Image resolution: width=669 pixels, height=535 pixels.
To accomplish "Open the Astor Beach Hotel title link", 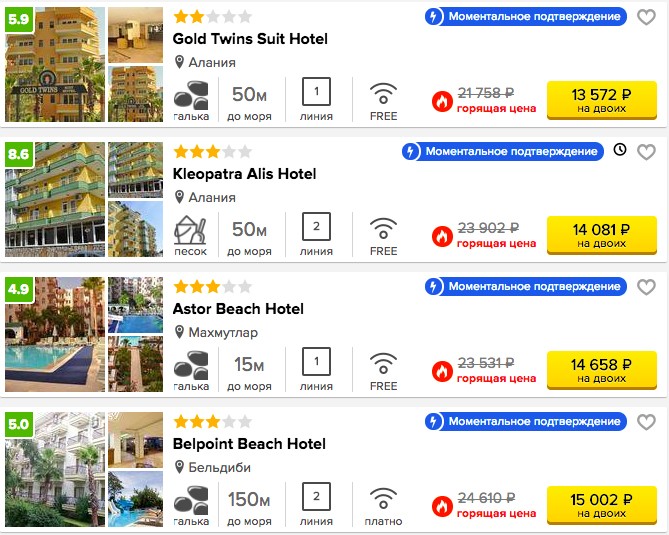I will point(238,308).
